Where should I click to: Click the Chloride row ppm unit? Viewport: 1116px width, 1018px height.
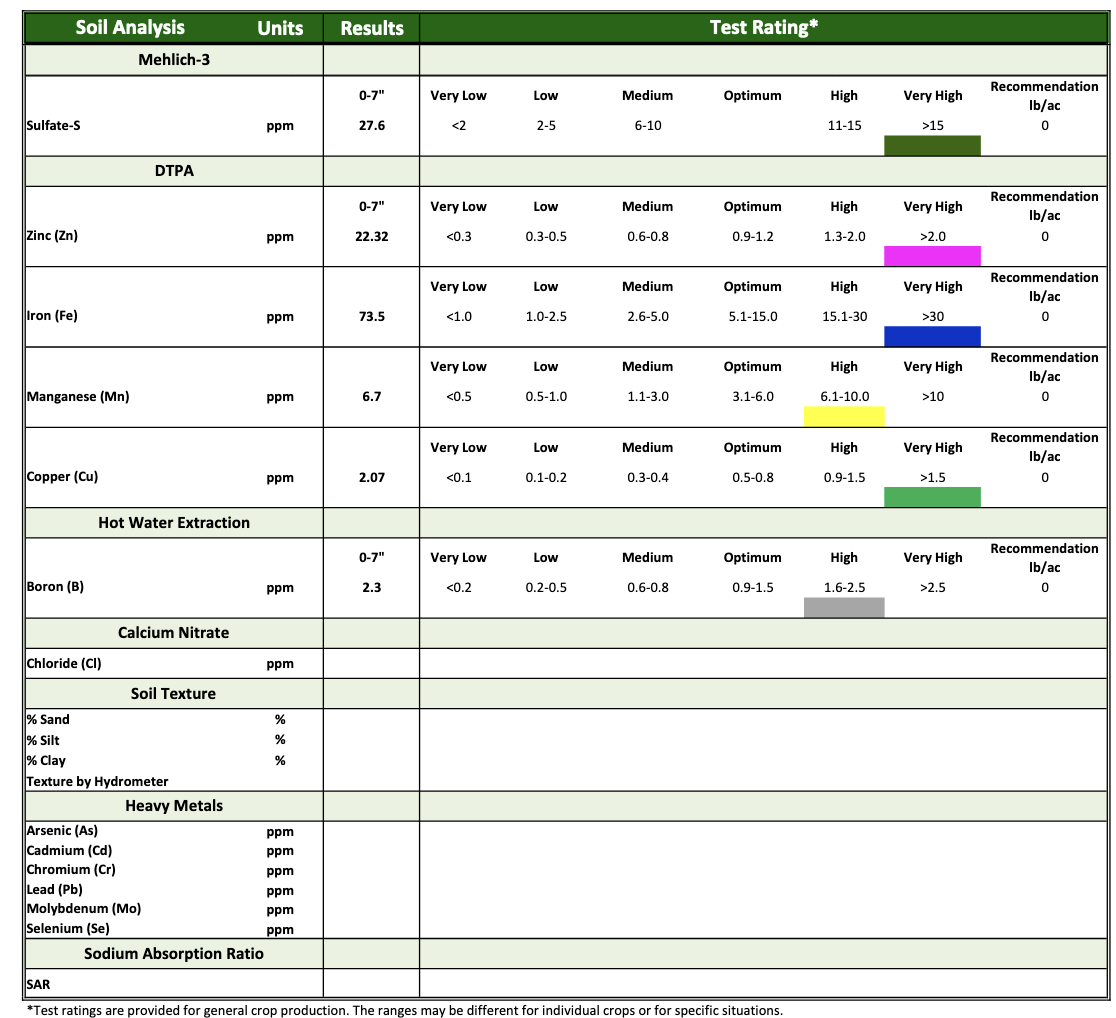click(280, 664)
